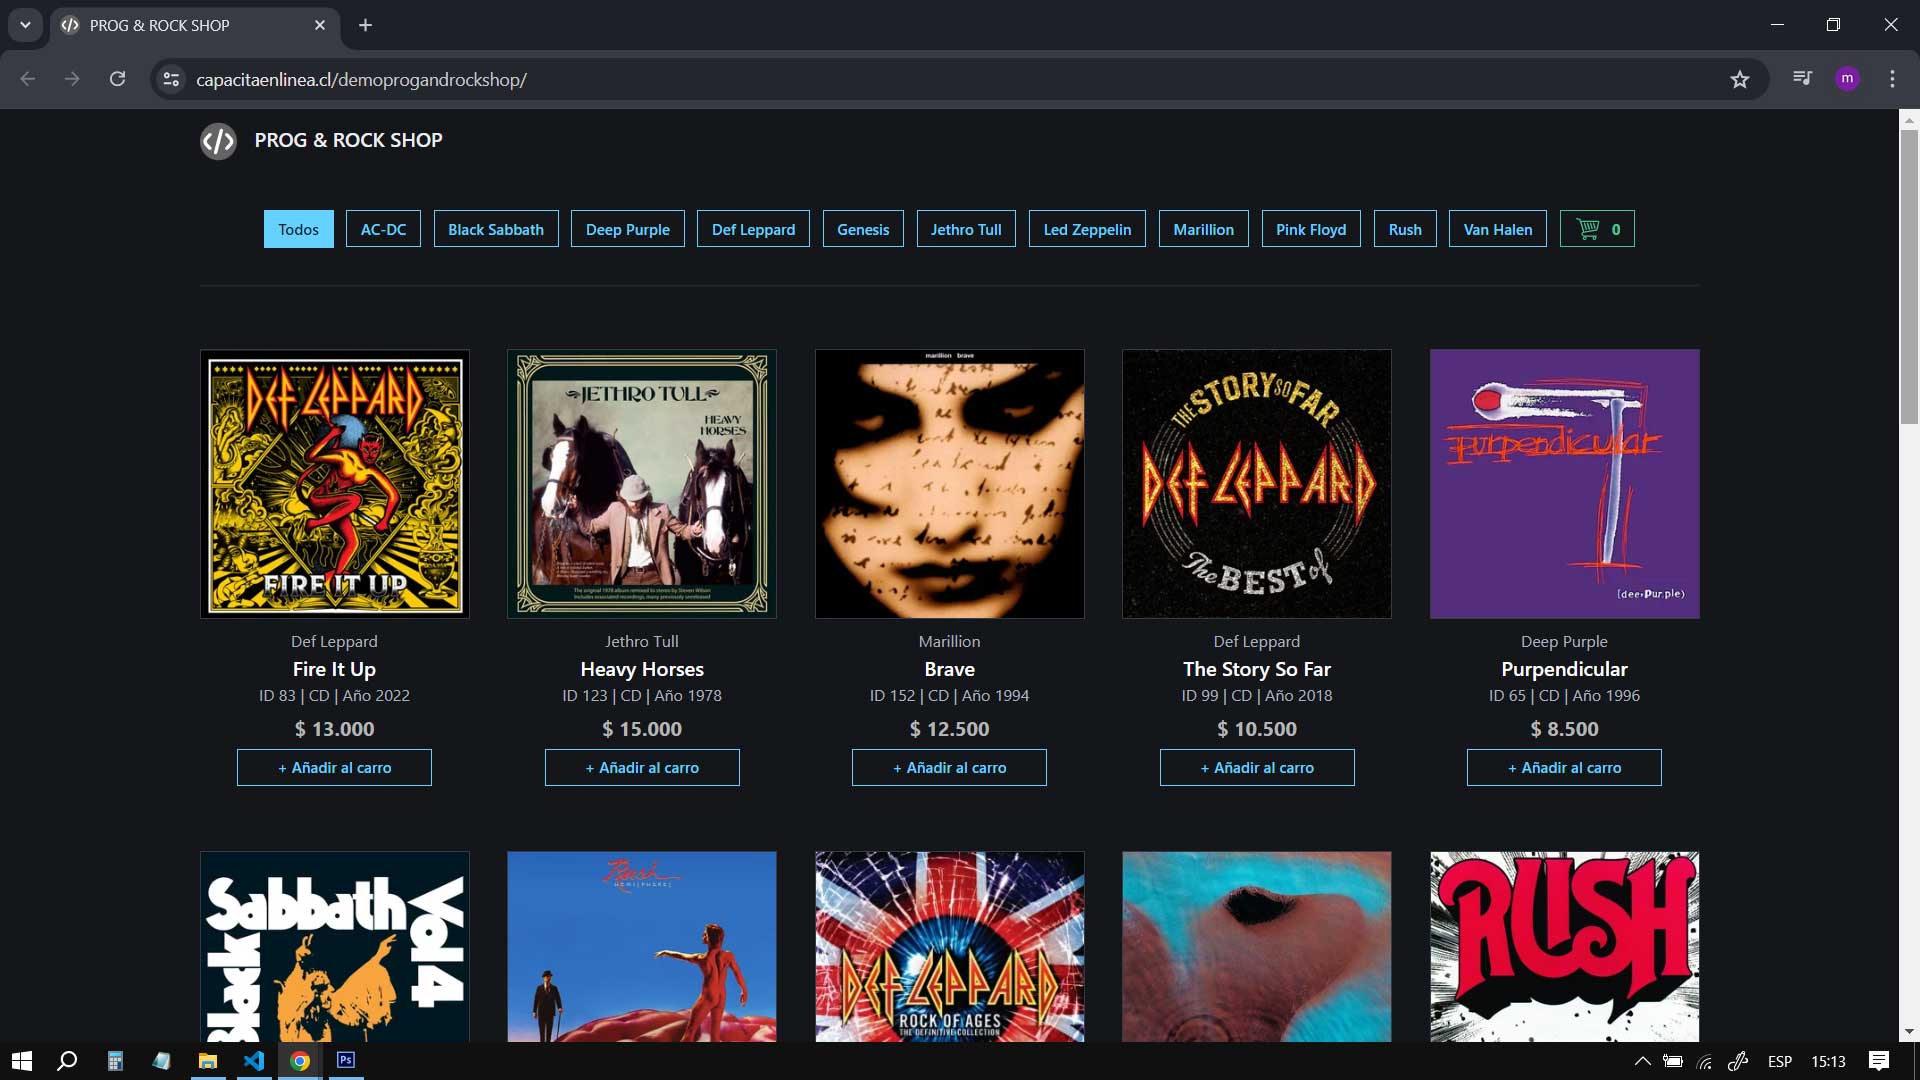The image size is (1920, 1080).
Task: Reload the current page
Action: coord(117,79)
